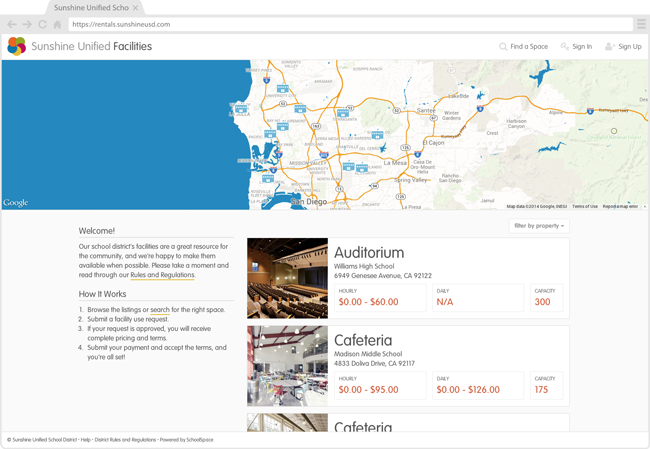Click the Welcome! heading
Viewport: 650px width, 449px height.
(x=97, y=231)
